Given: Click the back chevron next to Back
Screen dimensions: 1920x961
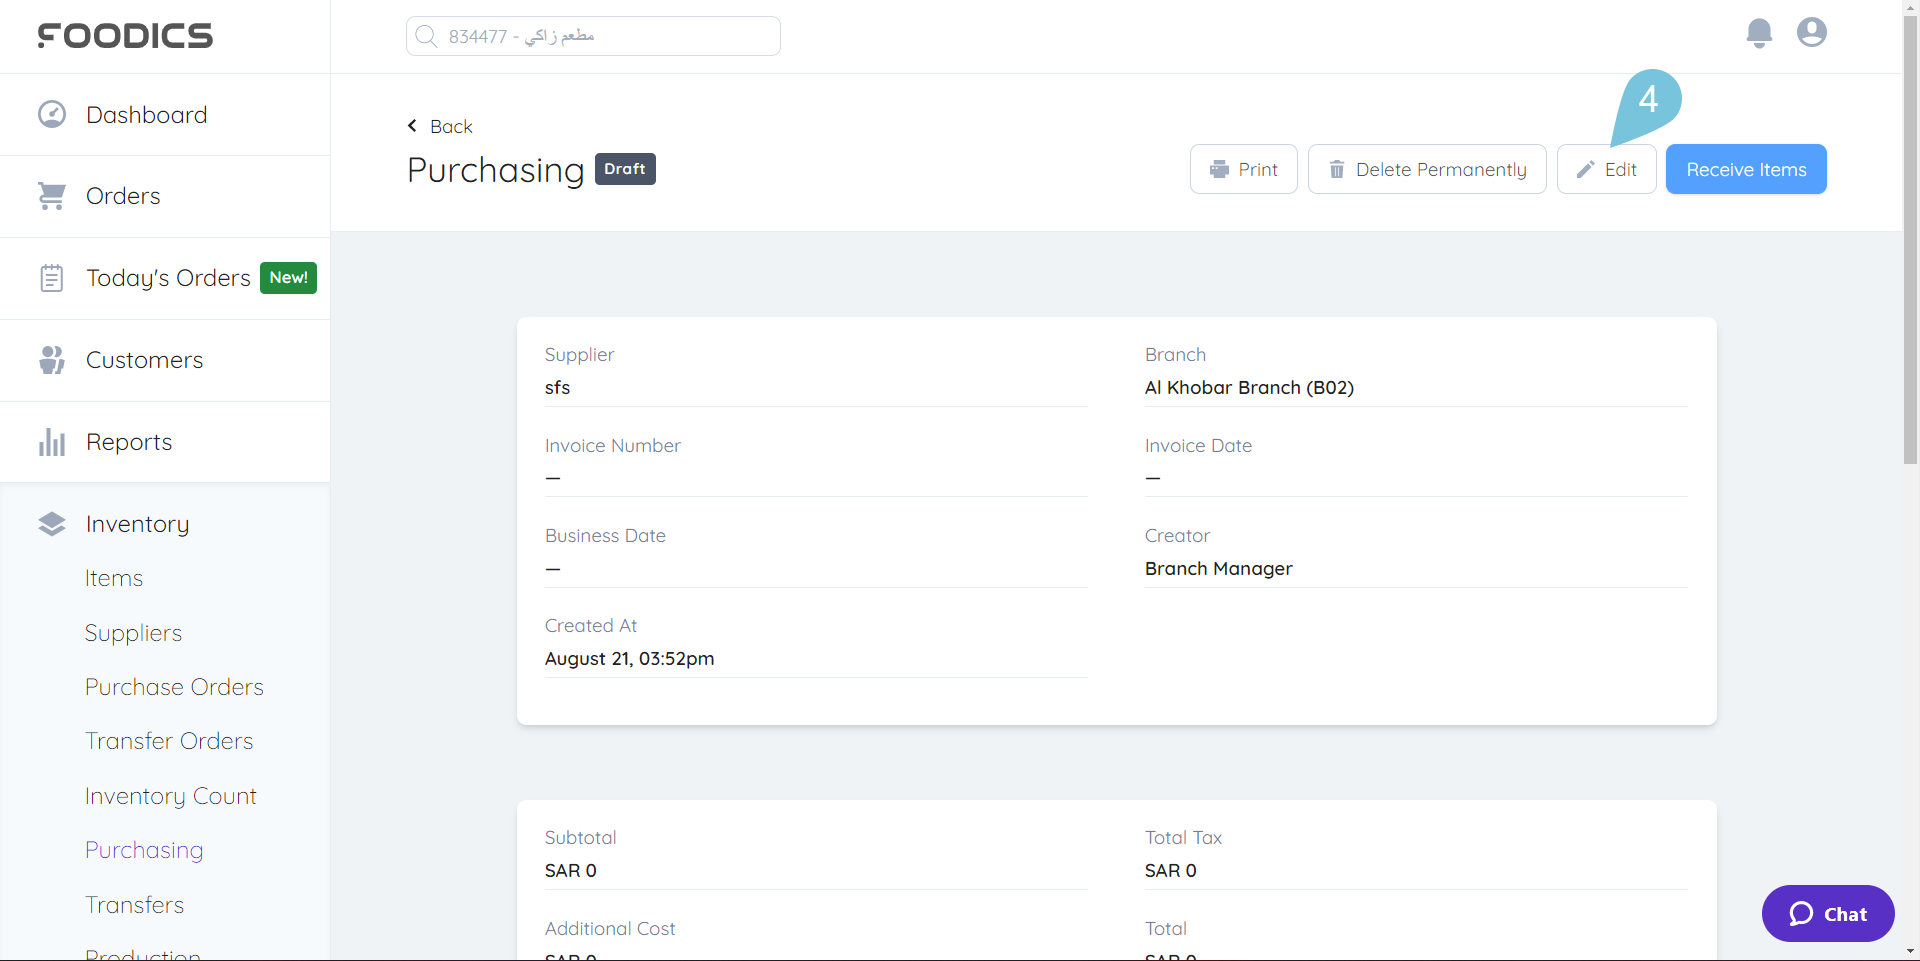Looking at the screenshot, I should pyautogui.click(x=412, y=126).
